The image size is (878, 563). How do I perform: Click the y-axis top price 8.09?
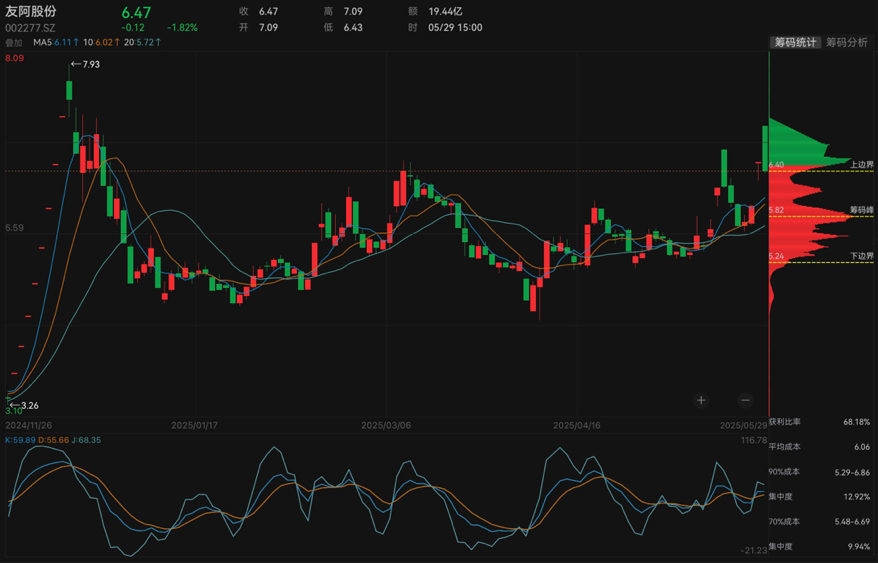point(15,58)
